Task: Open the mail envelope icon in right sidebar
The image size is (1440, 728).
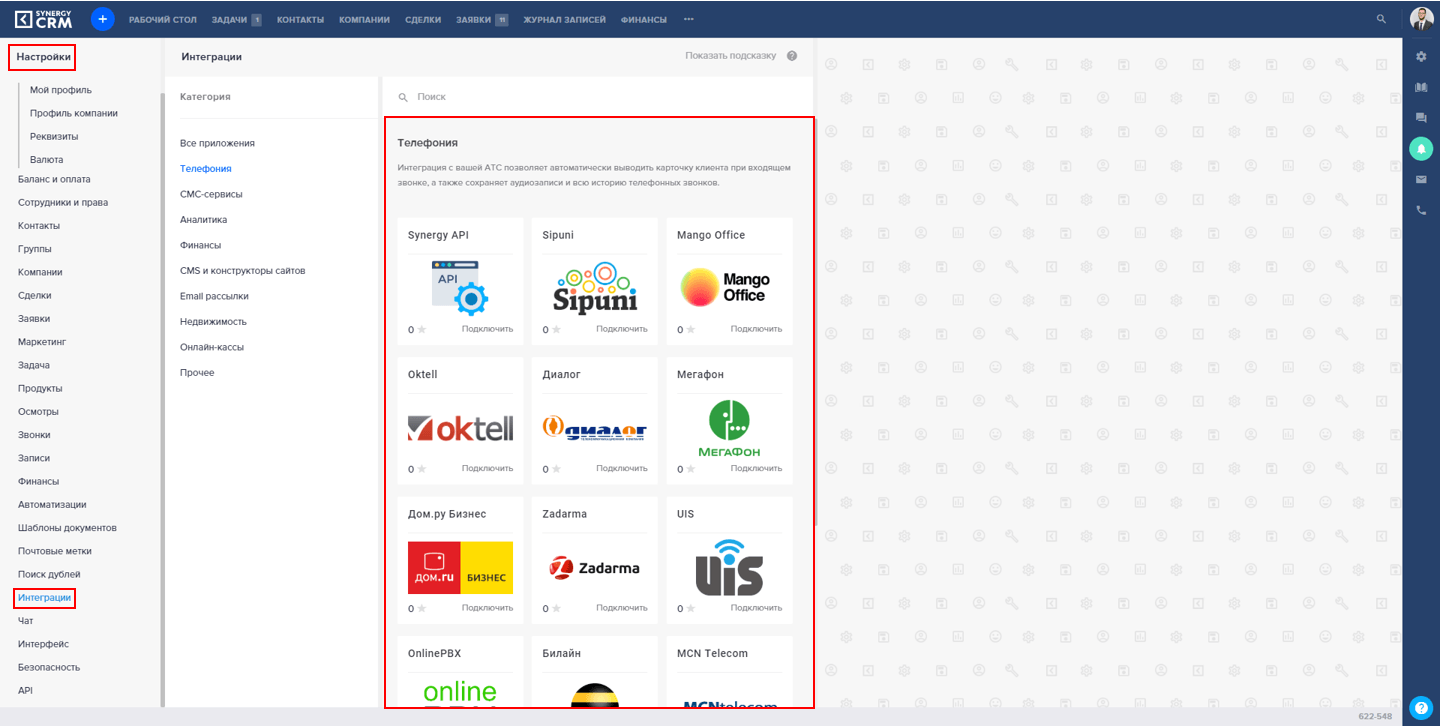Action: click(x=1421, y=179)
